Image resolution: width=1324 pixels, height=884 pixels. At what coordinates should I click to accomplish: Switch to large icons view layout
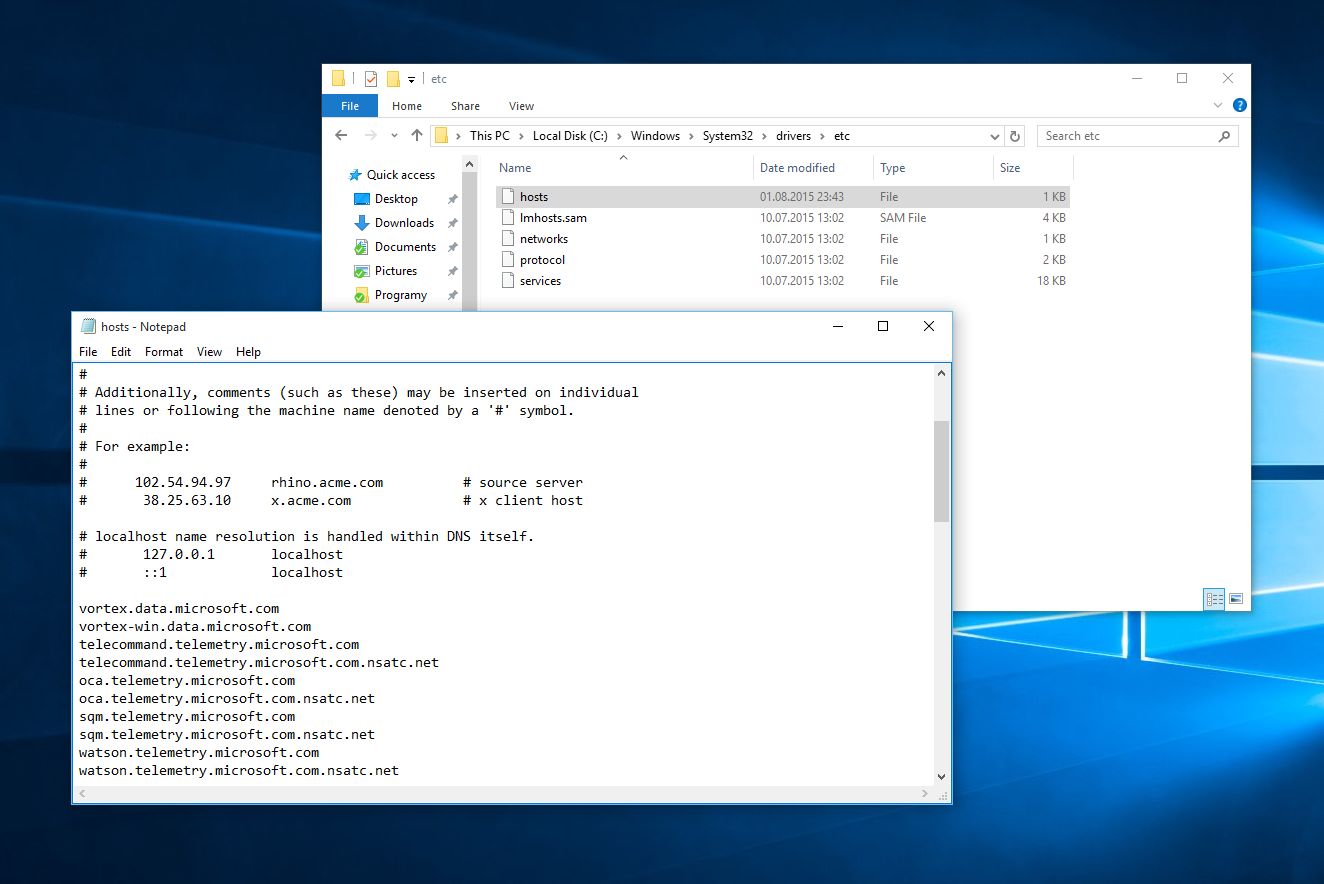[x=1236, y=599]
